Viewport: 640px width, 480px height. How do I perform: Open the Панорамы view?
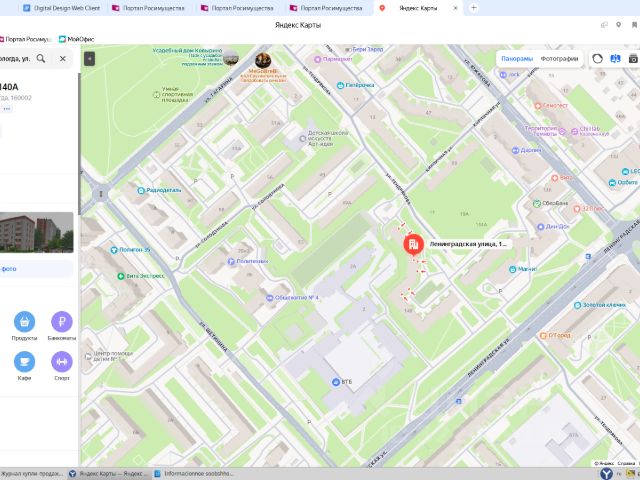click(x=517, y=59)
